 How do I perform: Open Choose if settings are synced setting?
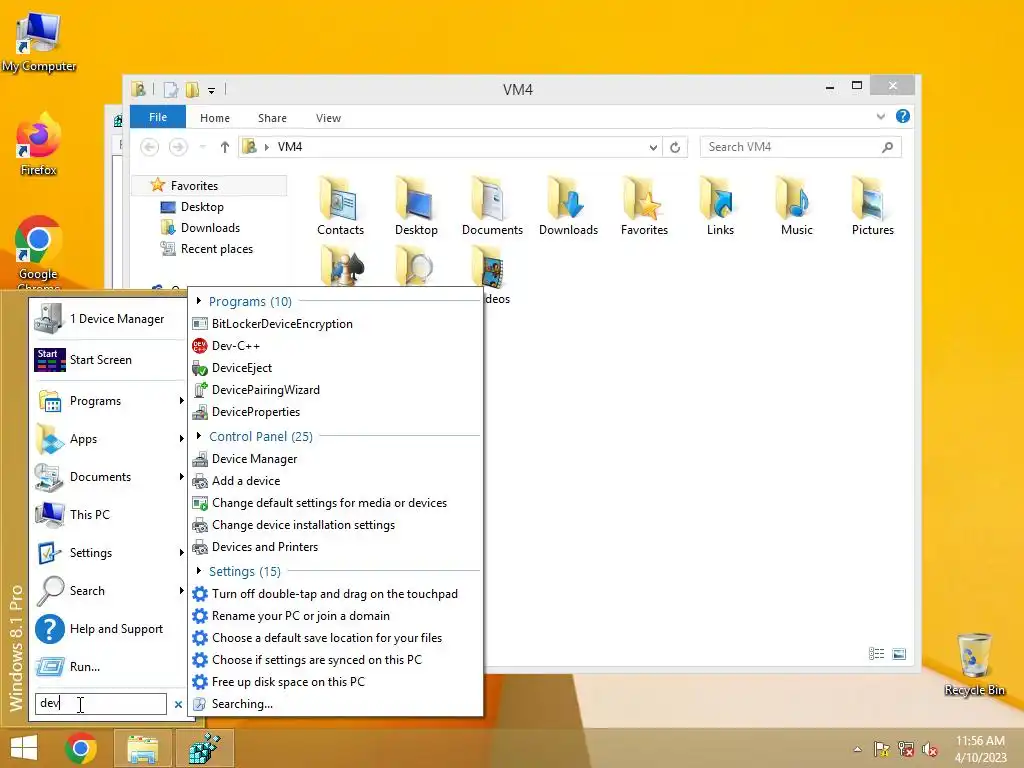tap(336, 660)
